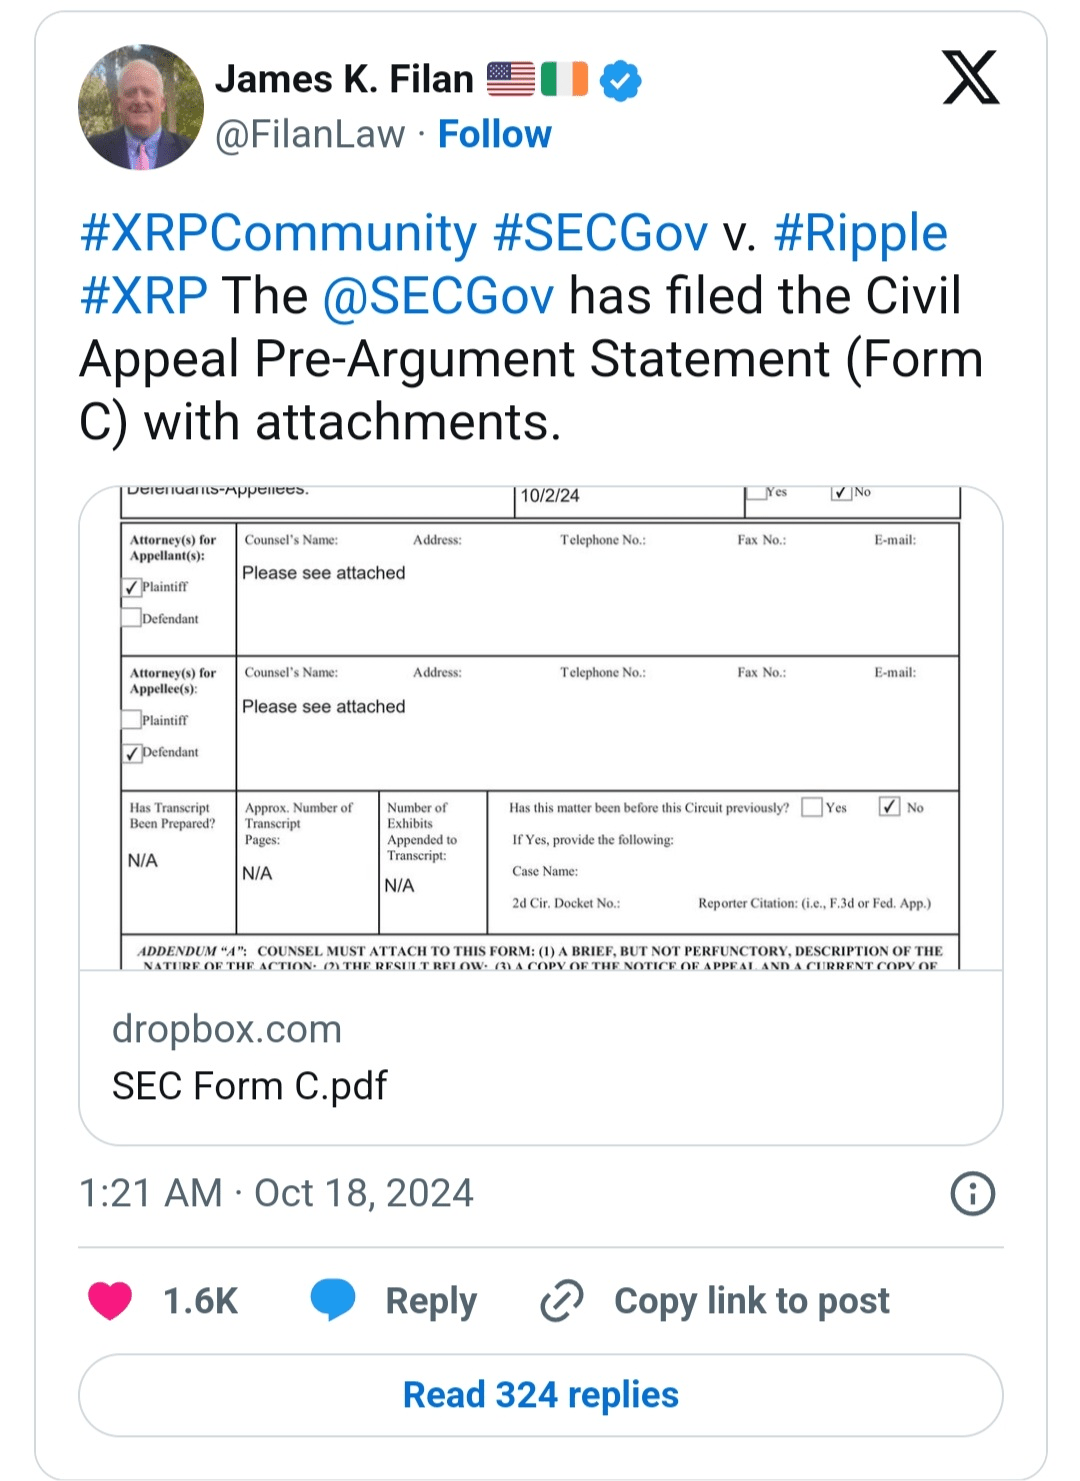The height and width of the screenshot is (1481, 1080).
Task: Open the #XRPCommunity hashtag
Action: coord(279,233)
